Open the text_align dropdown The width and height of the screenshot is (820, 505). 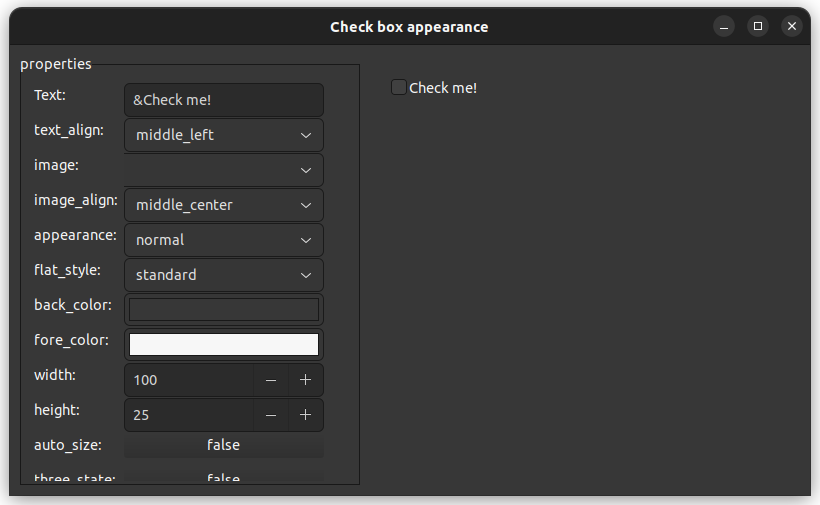pos(223,135)
